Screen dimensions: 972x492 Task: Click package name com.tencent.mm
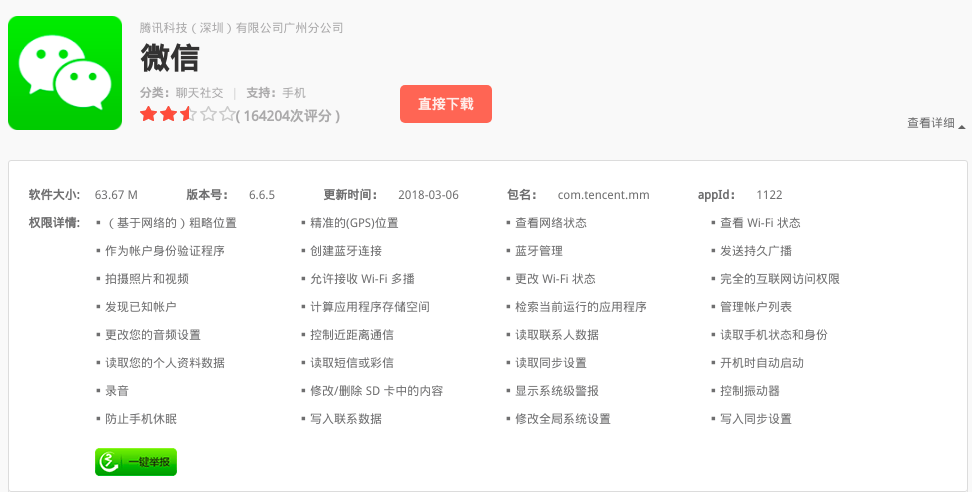pos(603,195)
